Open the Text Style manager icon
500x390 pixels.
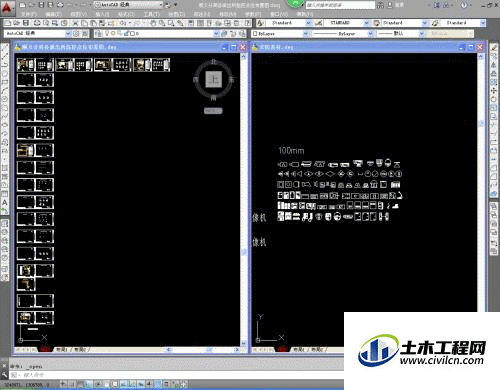point(261,23)
